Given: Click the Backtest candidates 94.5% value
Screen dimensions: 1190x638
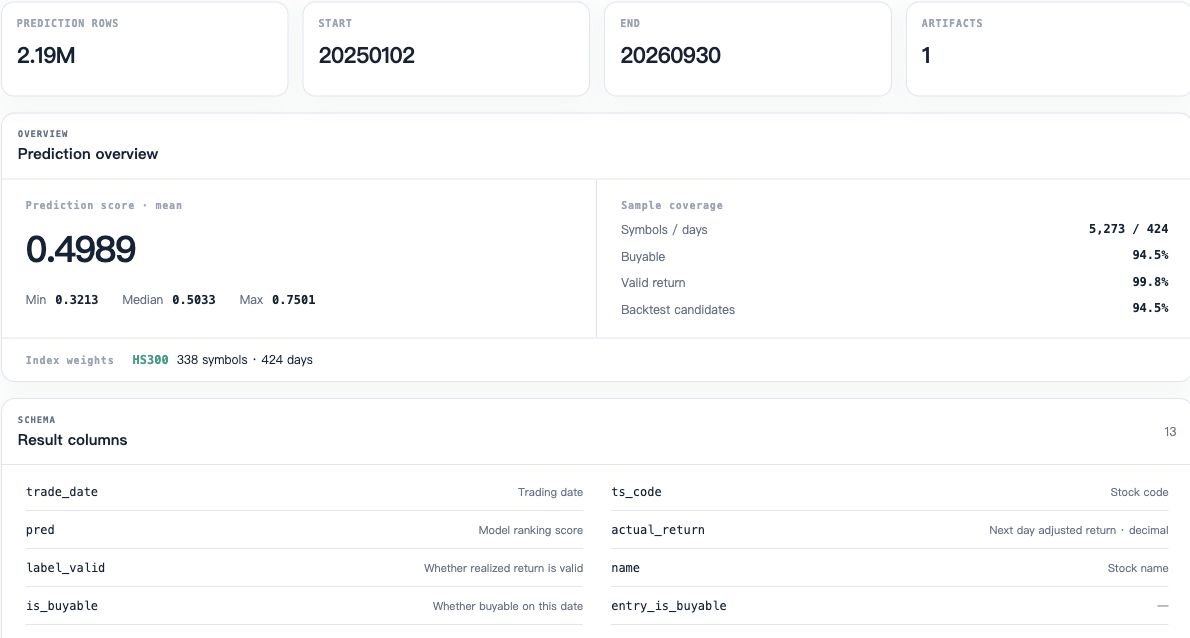Looking at the screenshot, I should tap(1151, 309).
